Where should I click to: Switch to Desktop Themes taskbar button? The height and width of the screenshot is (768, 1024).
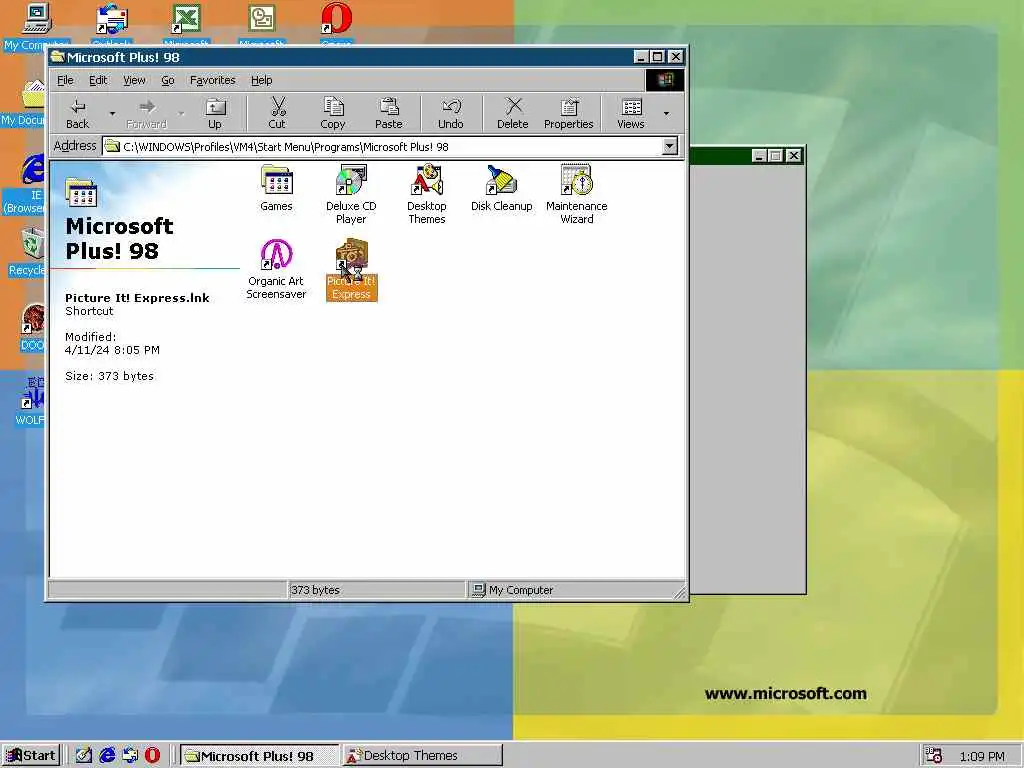tap(423, 756)
